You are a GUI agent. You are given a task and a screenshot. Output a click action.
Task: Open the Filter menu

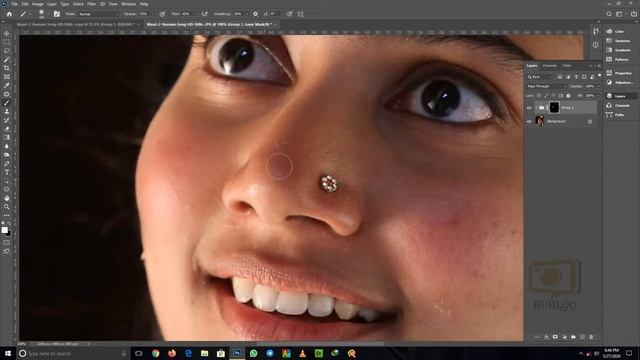pos(91,4)
